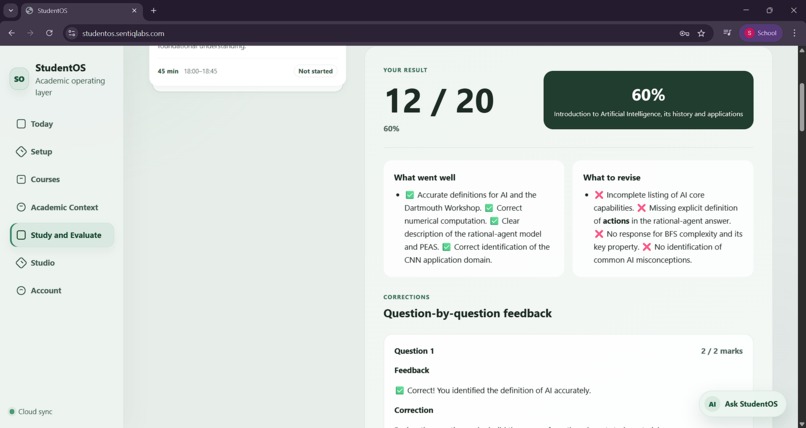Open tab search dropdown arrow
Viewport: 806px width, 428px height.
click(x=10, y=10)
